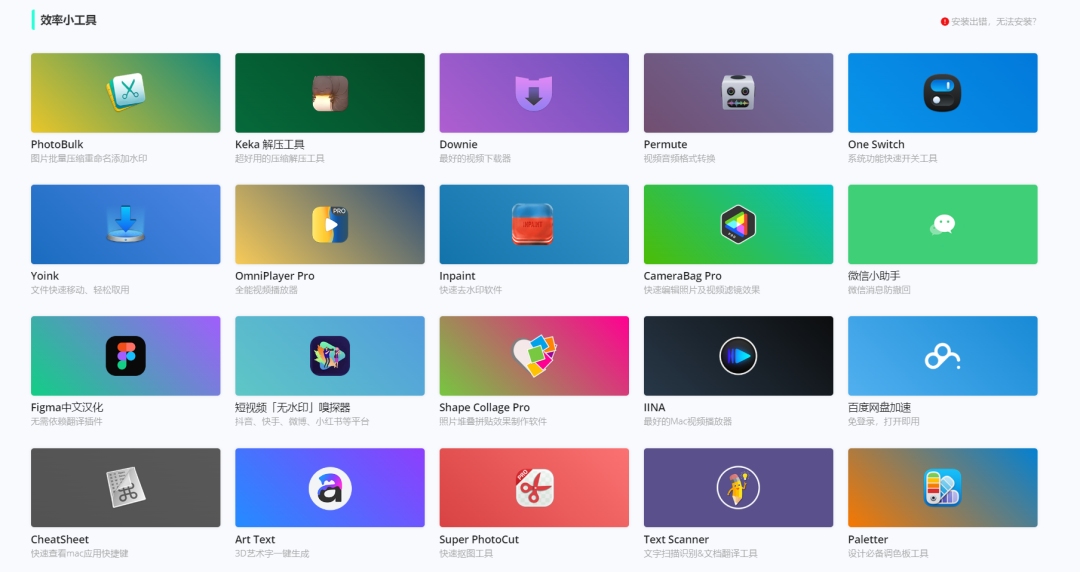Click the Super PhotoCut title link

coord(479,540)
